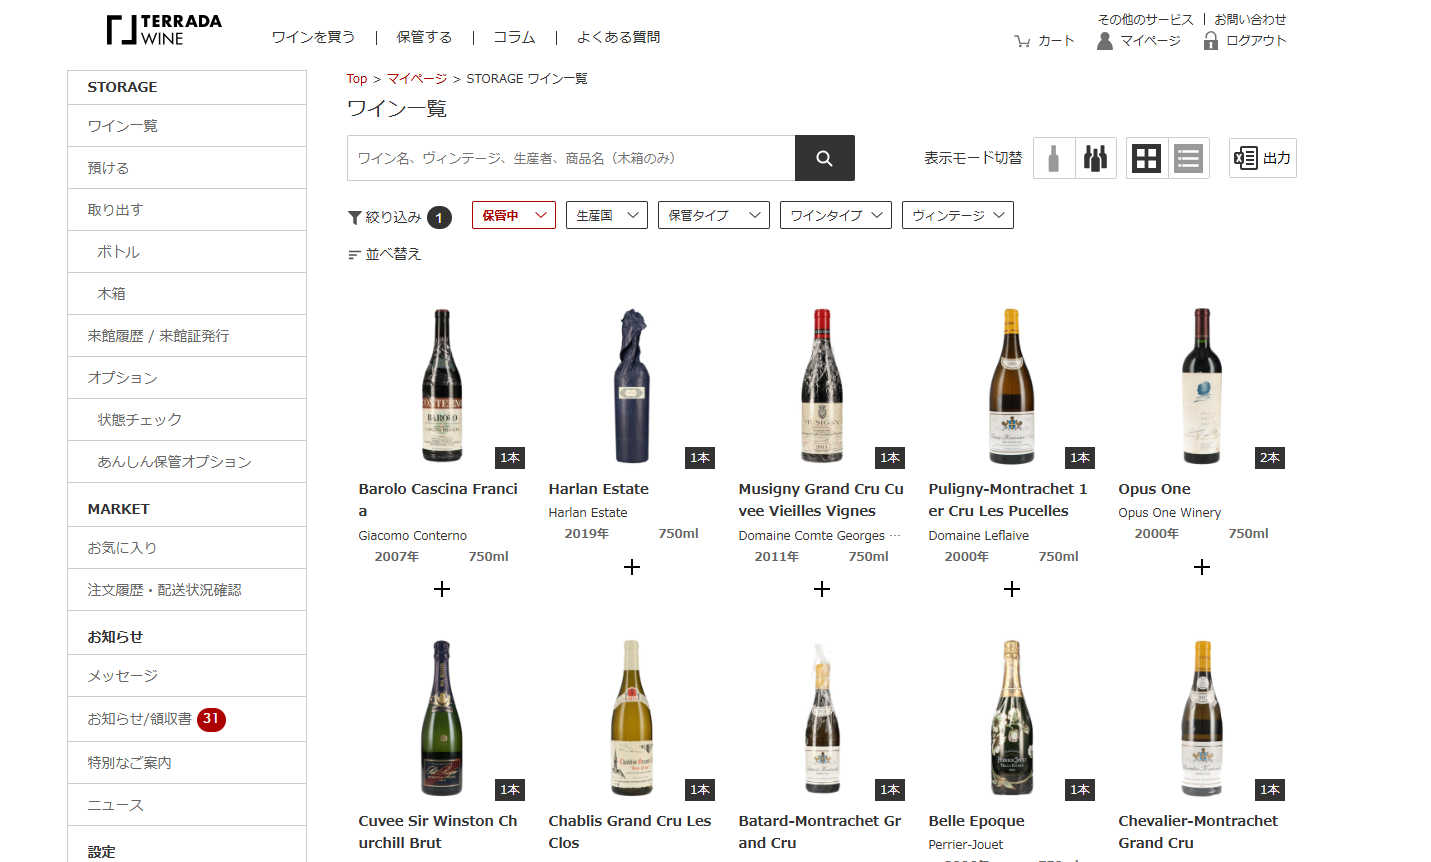Expand plus icon under Musigny Grand Cru
The width and height of the screenshot is (1431, 862).
[x=822, y=589]
